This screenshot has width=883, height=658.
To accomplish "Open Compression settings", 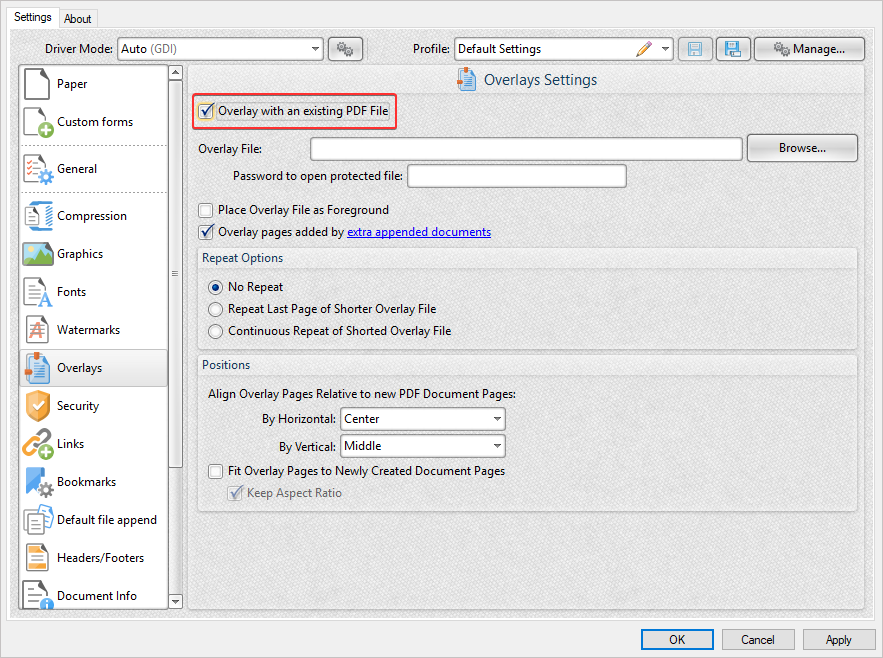I will [x=94, y=216].
